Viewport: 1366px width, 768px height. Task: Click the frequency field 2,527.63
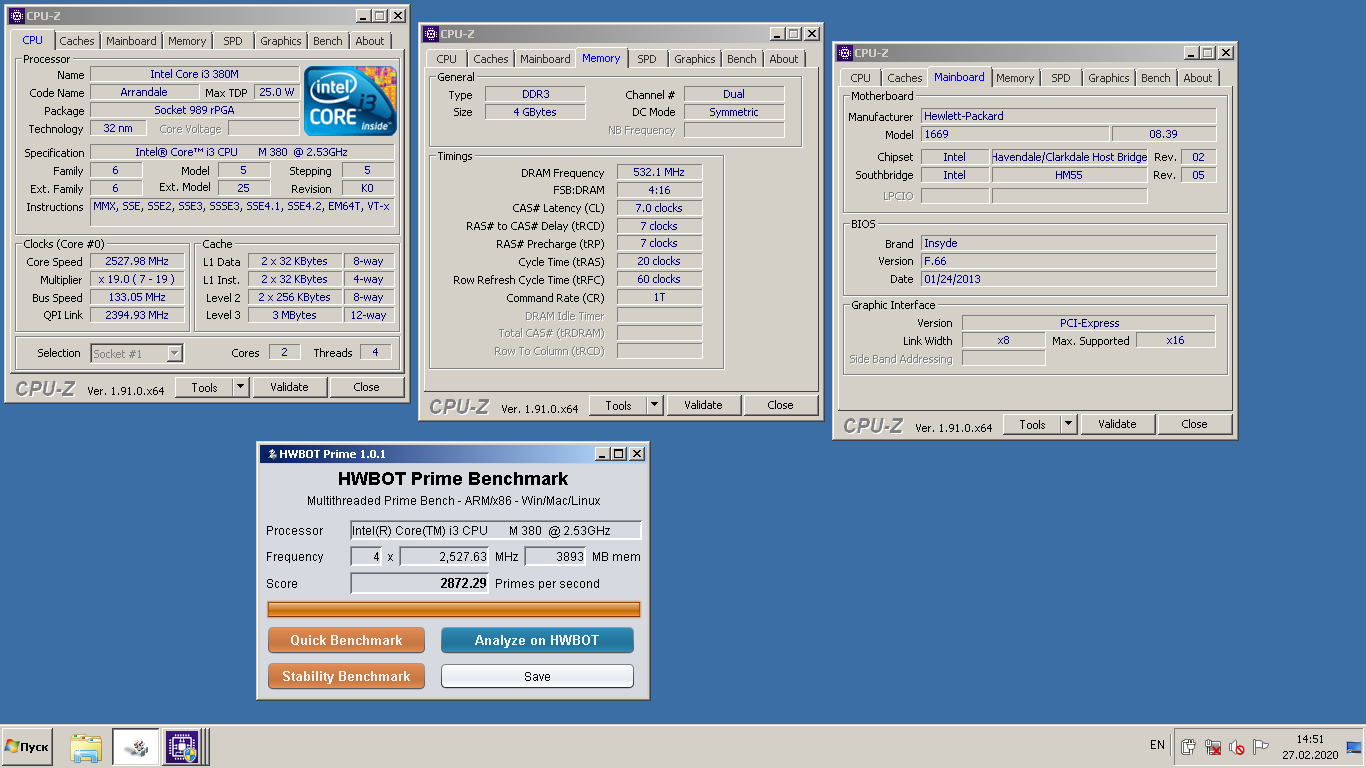pyautogui.click(x=444, y=556)
